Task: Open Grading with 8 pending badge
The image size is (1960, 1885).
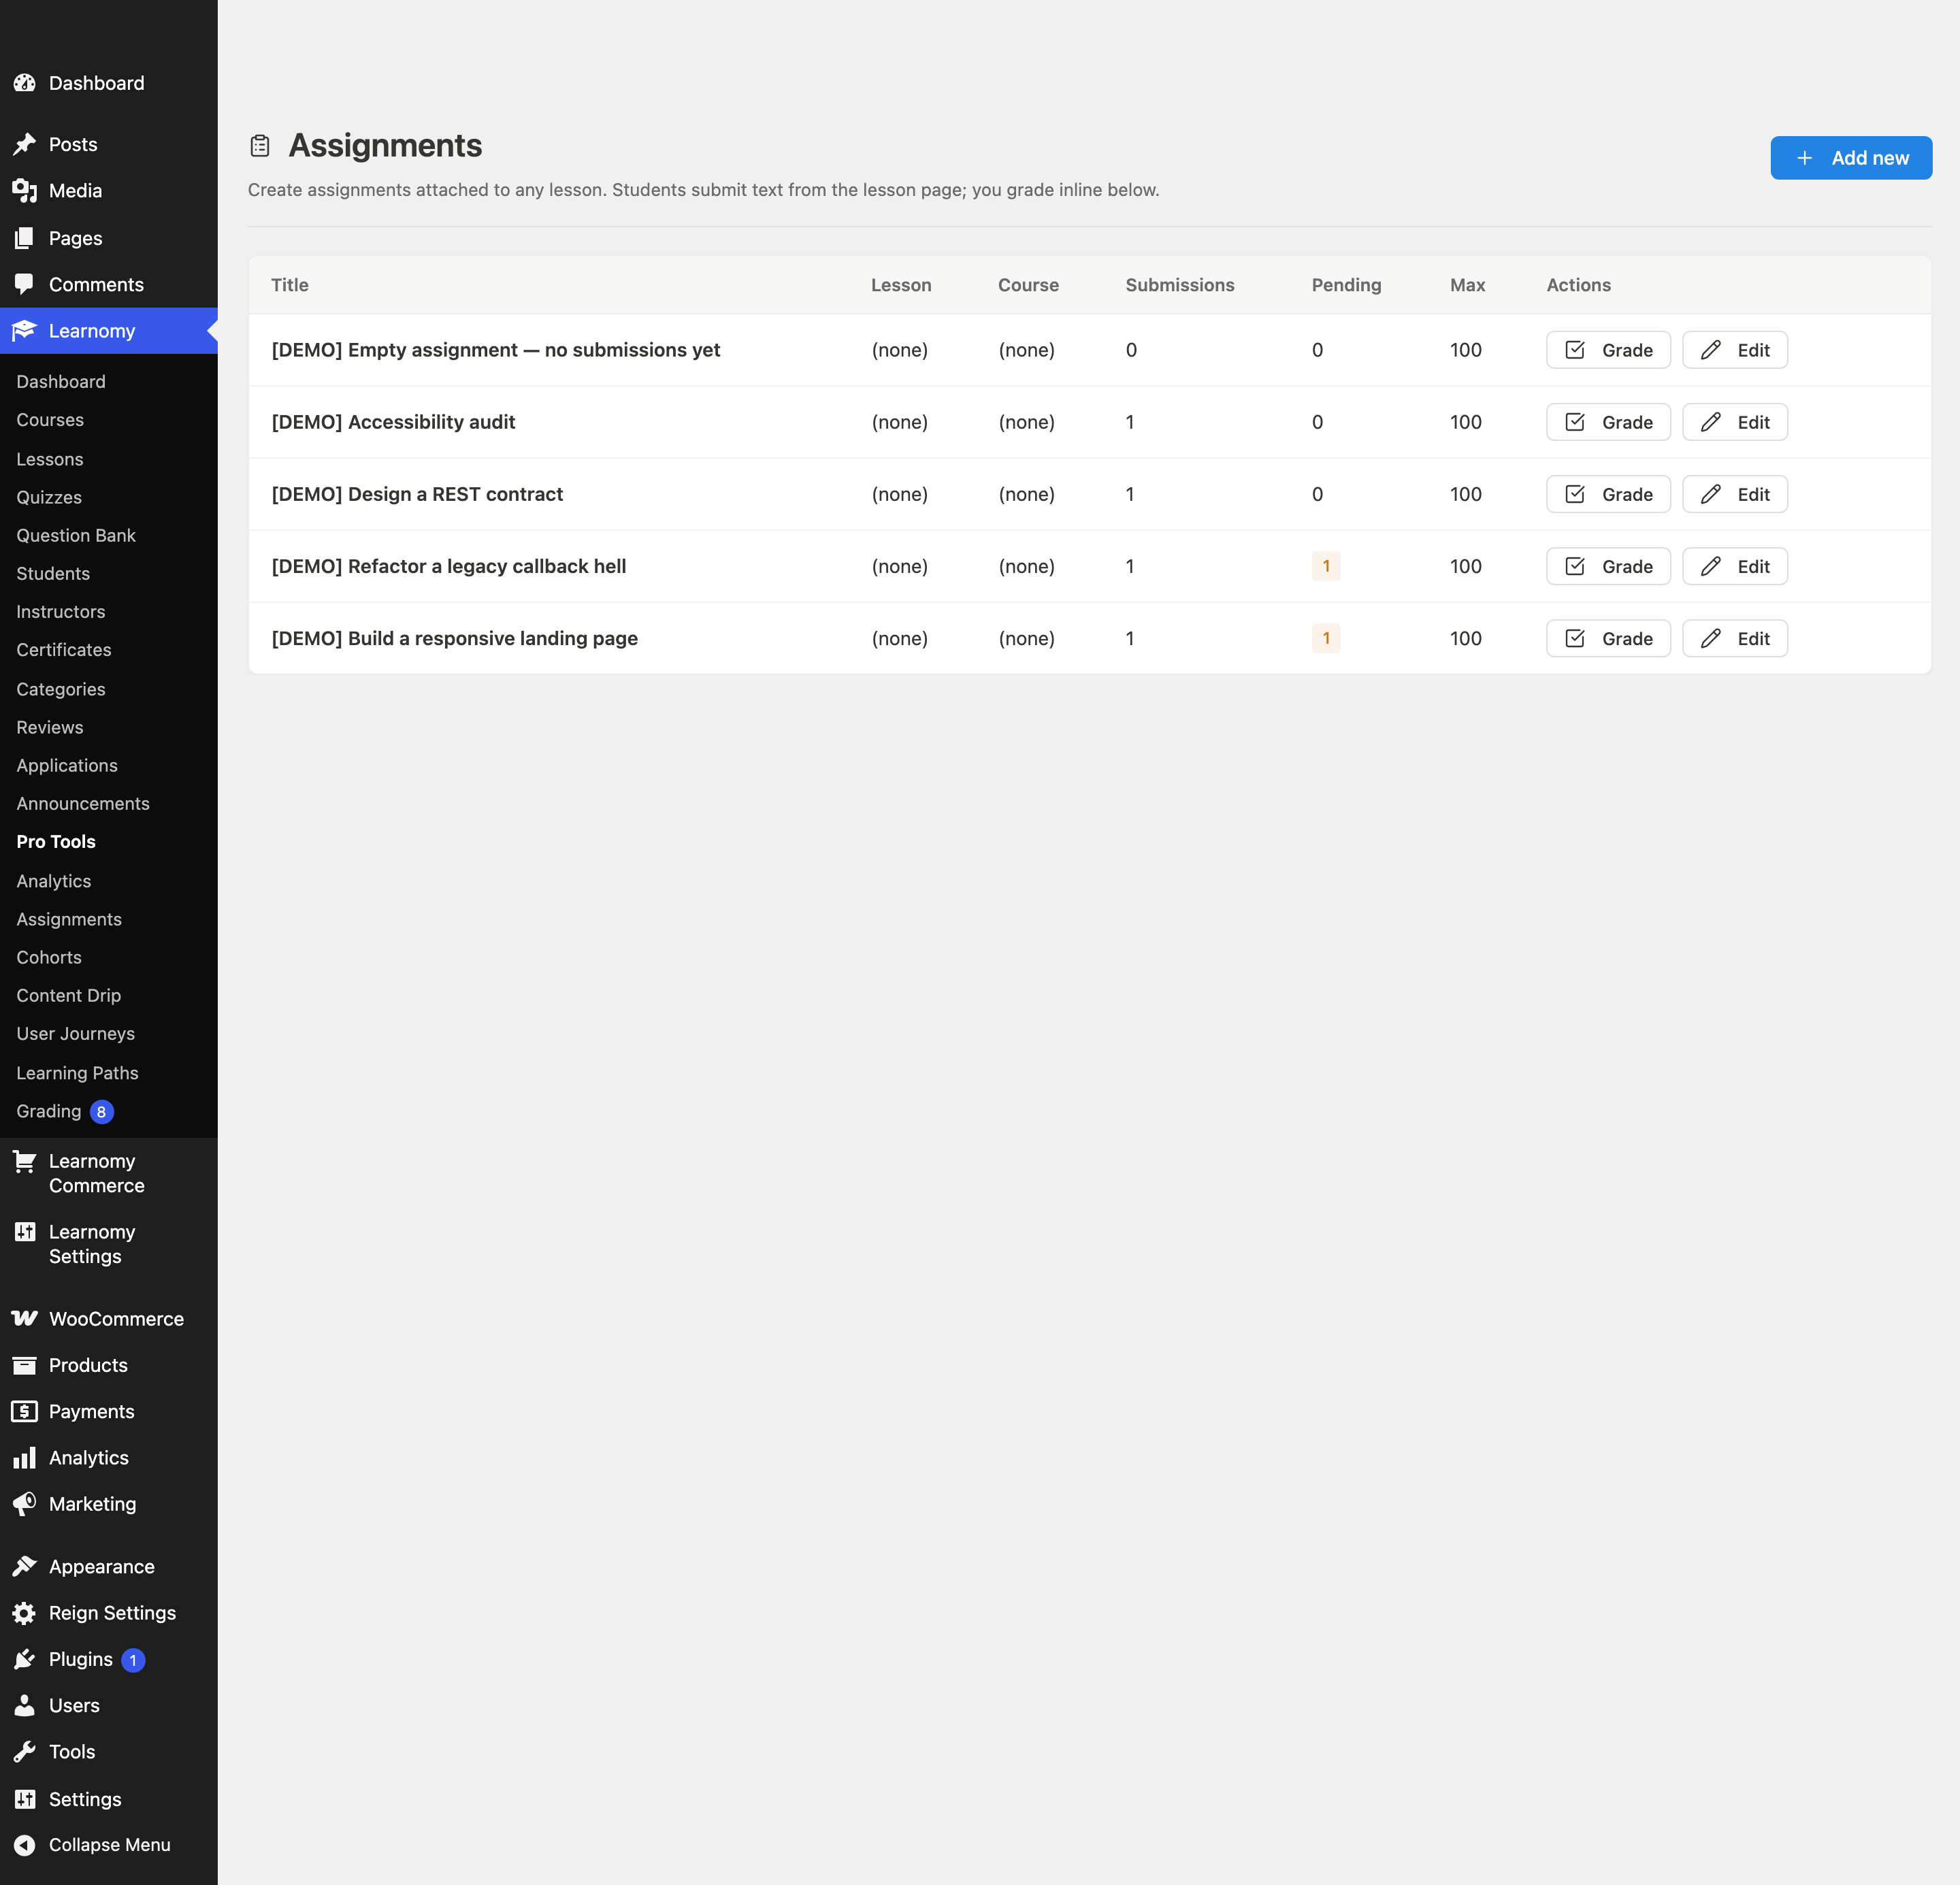Action: point(65,1111)
